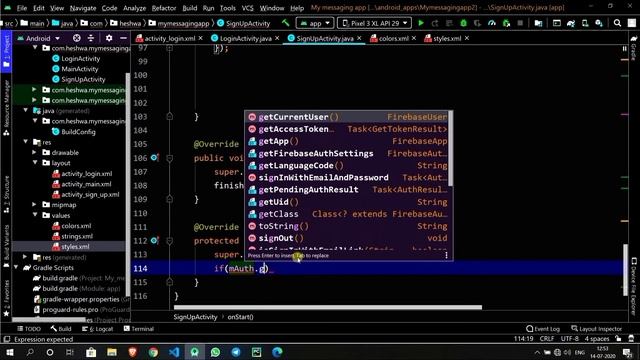Click the UTF-8 encoding in status bar

pyautogui.click(x=569, y=339)
